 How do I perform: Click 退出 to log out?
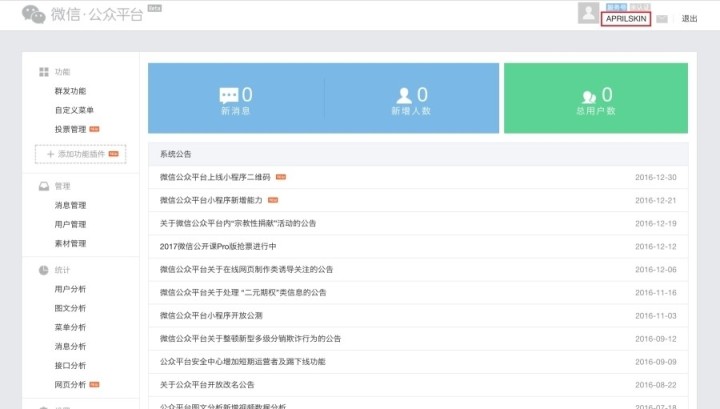689,19
